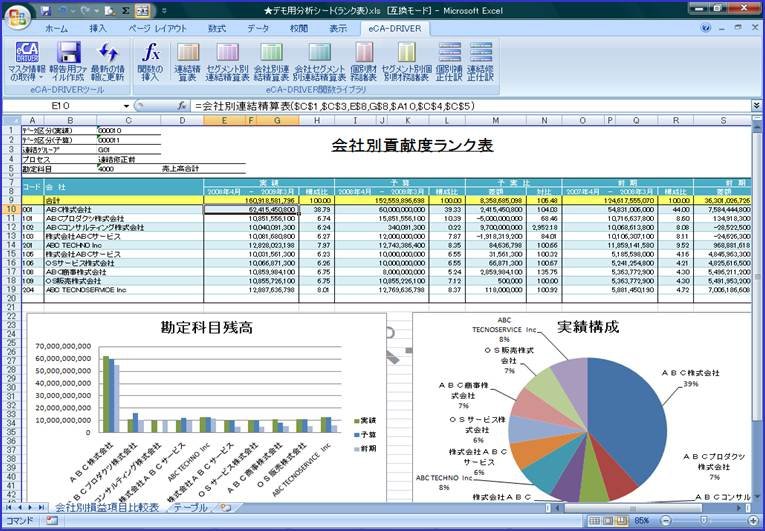Viewport: 765px width, 531px height.
Task: Open the 表示 ribbon tab
Action: click(x=338, y=29)
